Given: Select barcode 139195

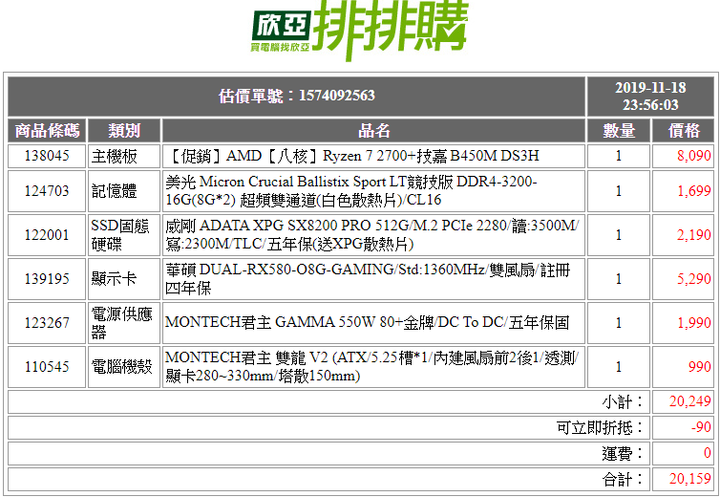Looking at the screenshot, I should 47,279.
